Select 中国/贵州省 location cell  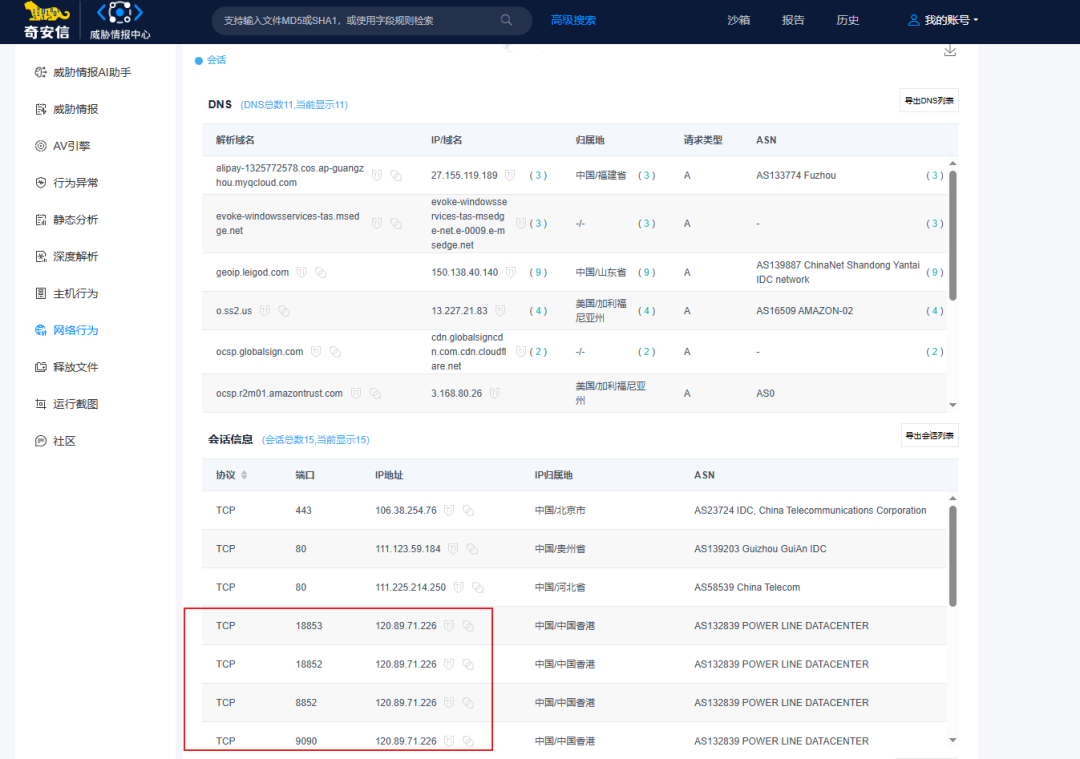[560, 549]
